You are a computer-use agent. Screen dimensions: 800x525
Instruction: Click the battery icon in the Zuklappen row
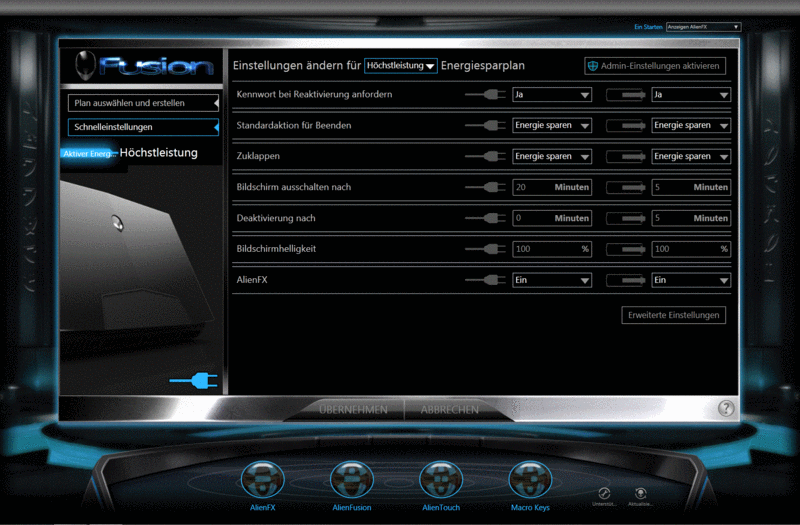(626, 157)
